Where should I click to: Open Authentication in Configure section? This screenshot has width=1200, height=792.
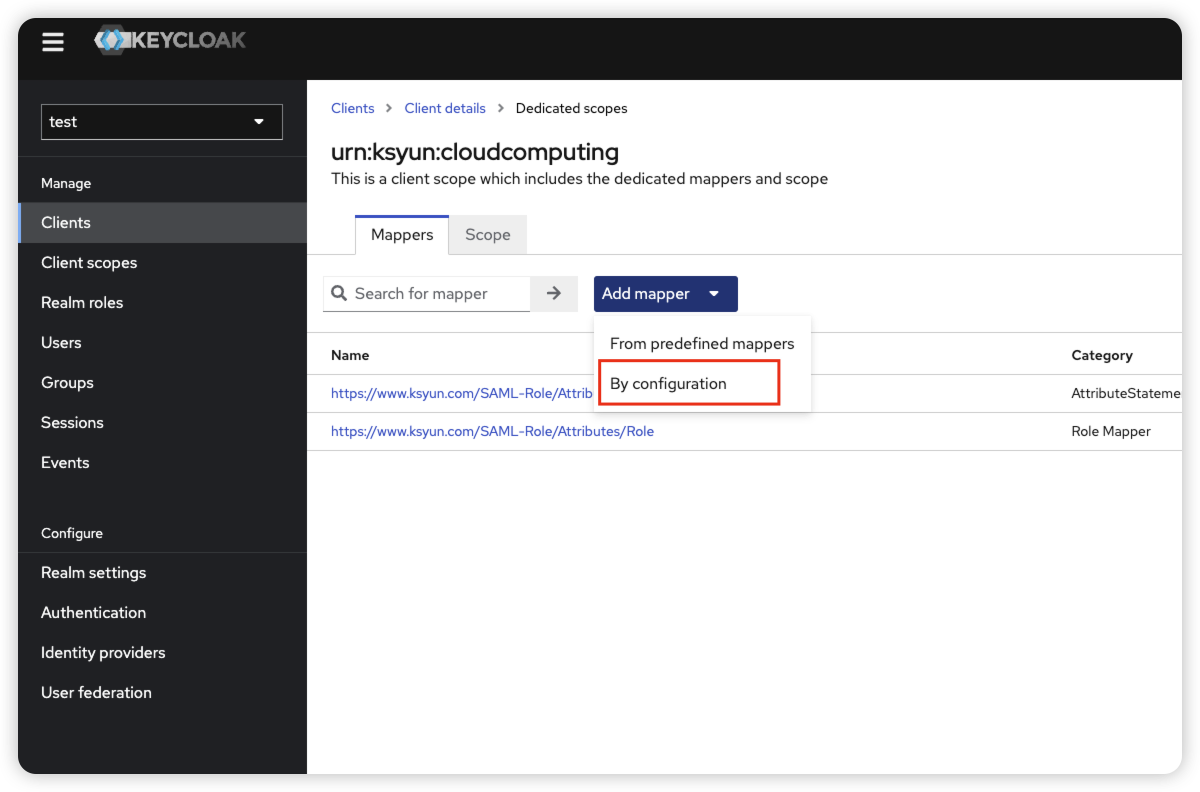click(93, 613)
